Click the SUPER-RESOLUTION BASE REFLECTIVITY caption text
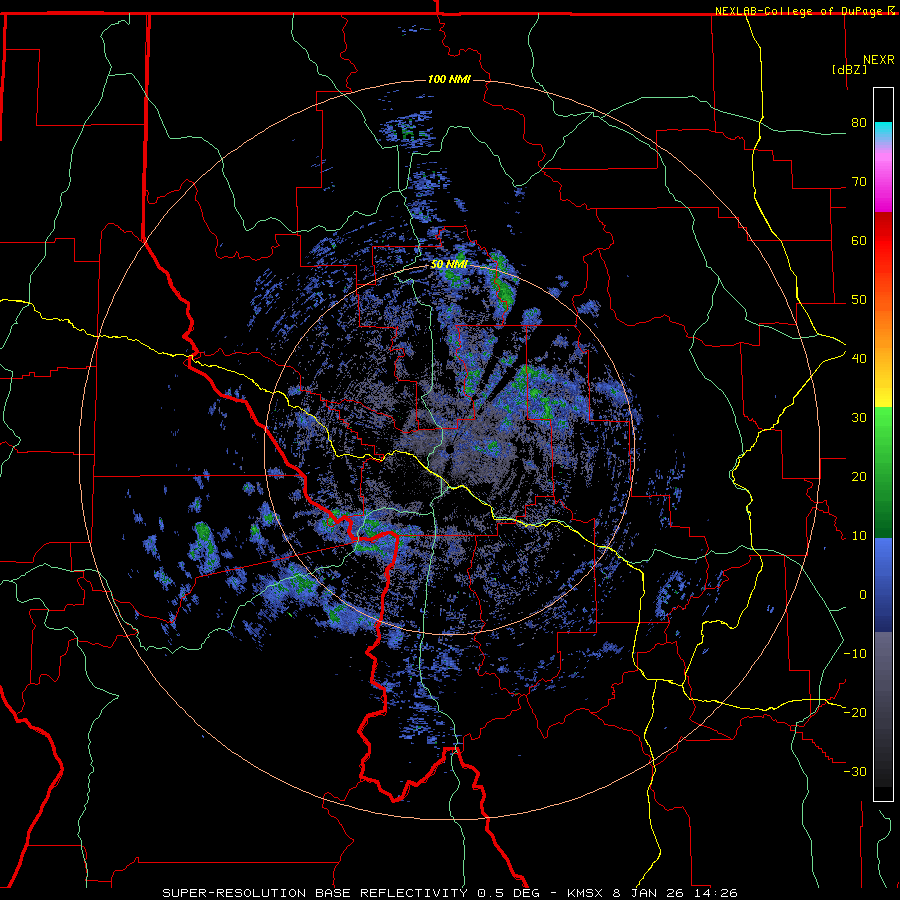Viewport: 900px width, 900px height. click(x=315, y=893)
